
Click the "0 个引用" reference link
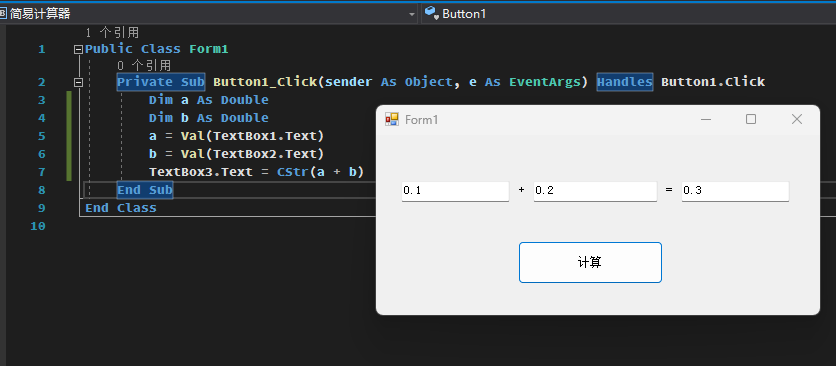pos(144,66)
